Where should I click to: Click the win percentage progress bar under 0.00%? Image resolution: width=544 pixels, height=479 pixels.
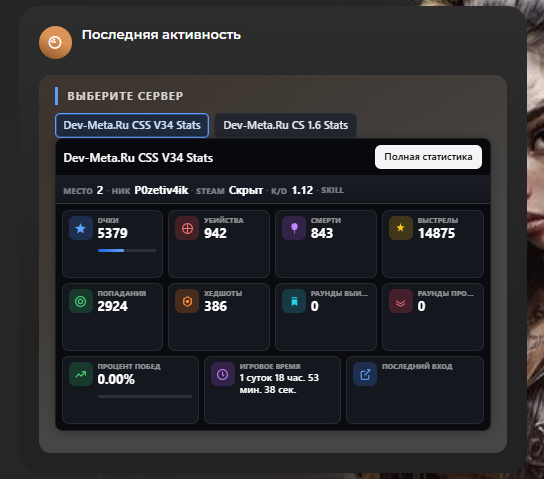coord(145,396)
